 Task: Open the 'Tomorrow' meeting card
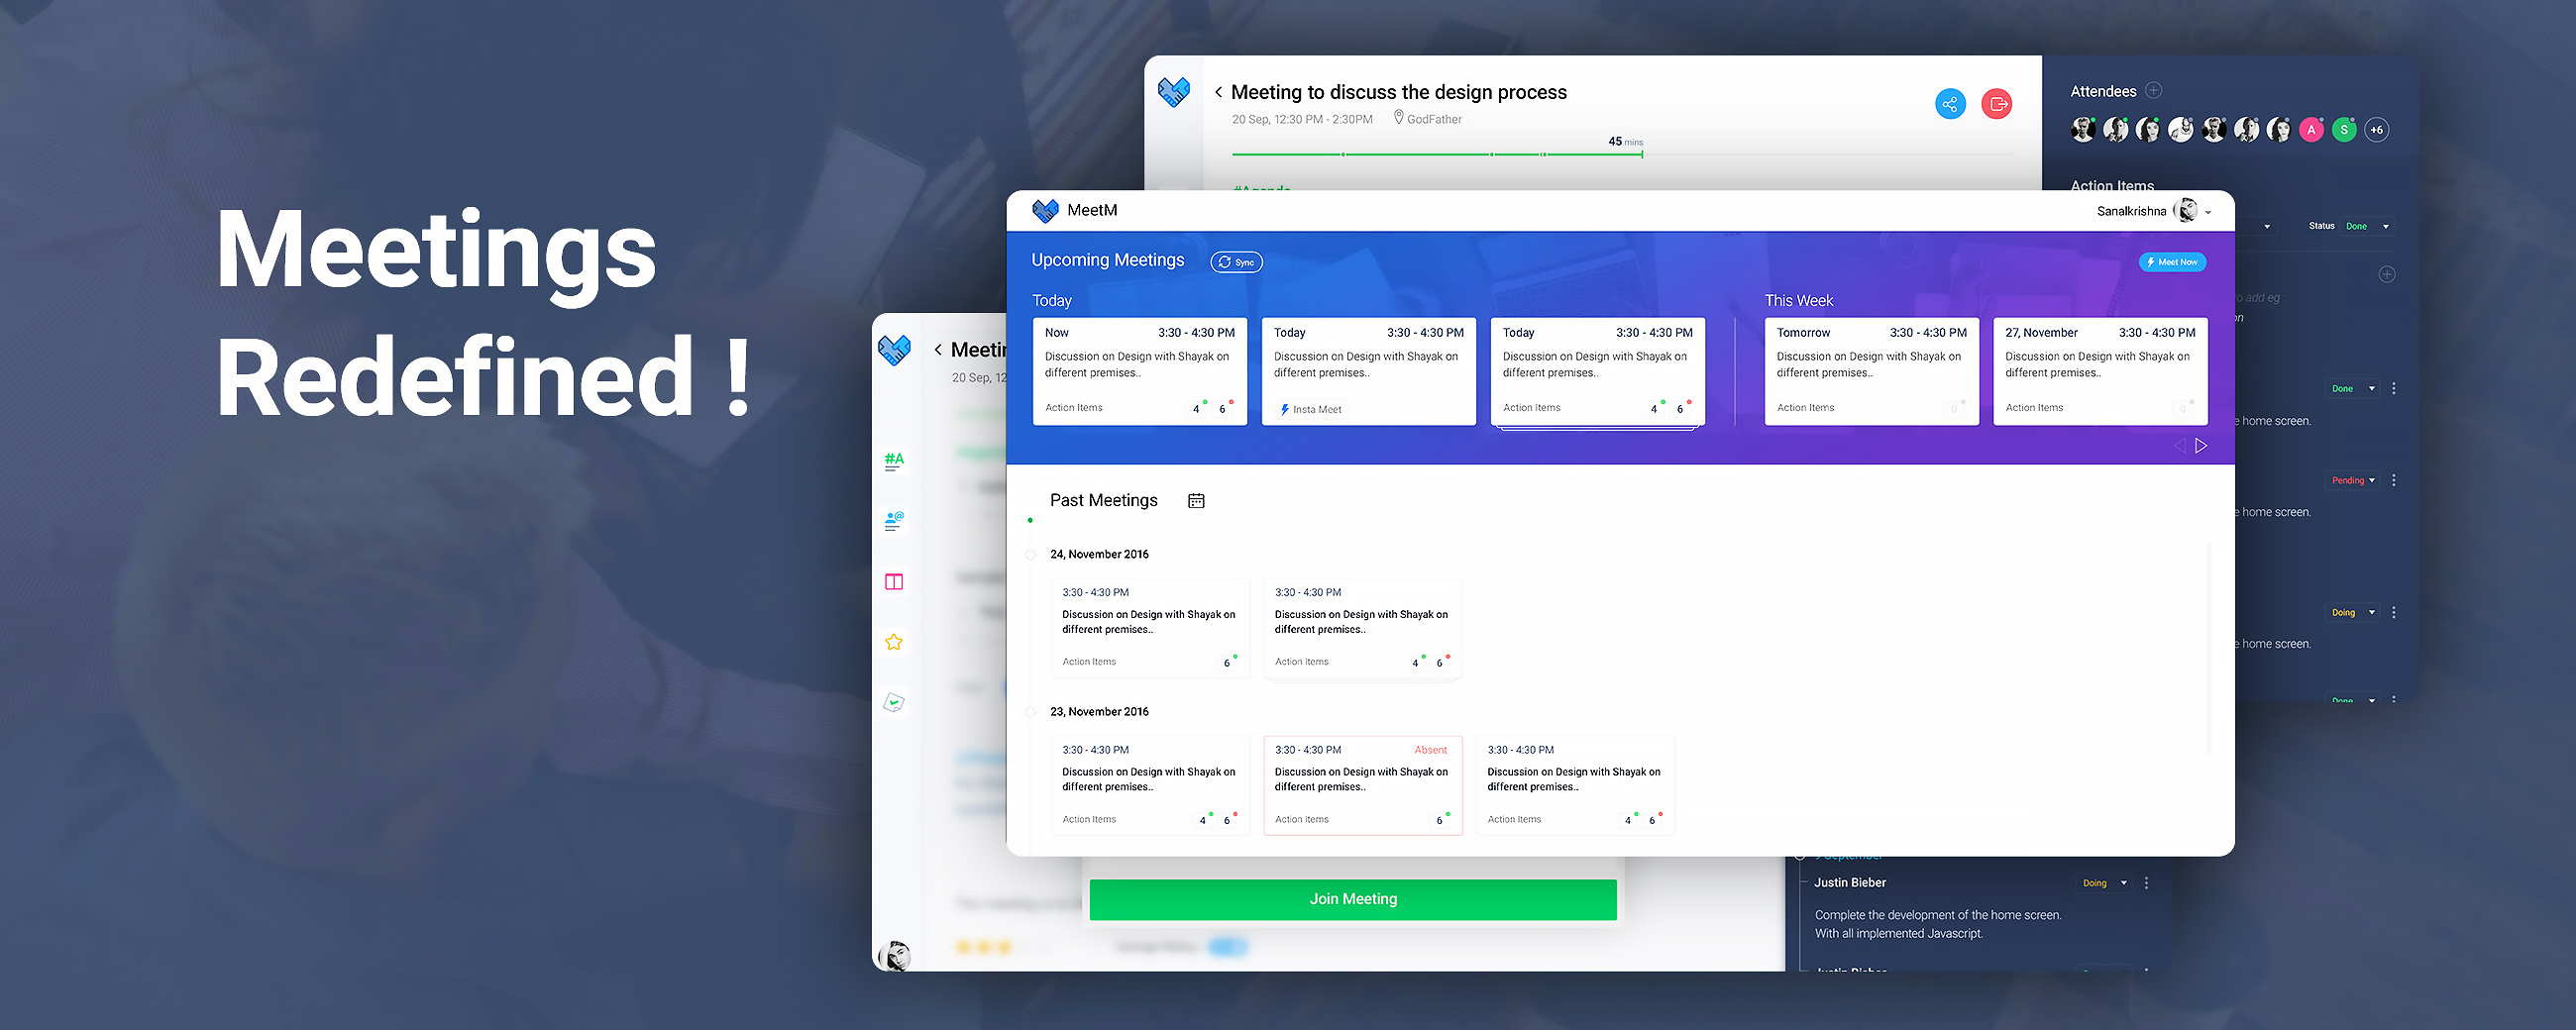1871,372
